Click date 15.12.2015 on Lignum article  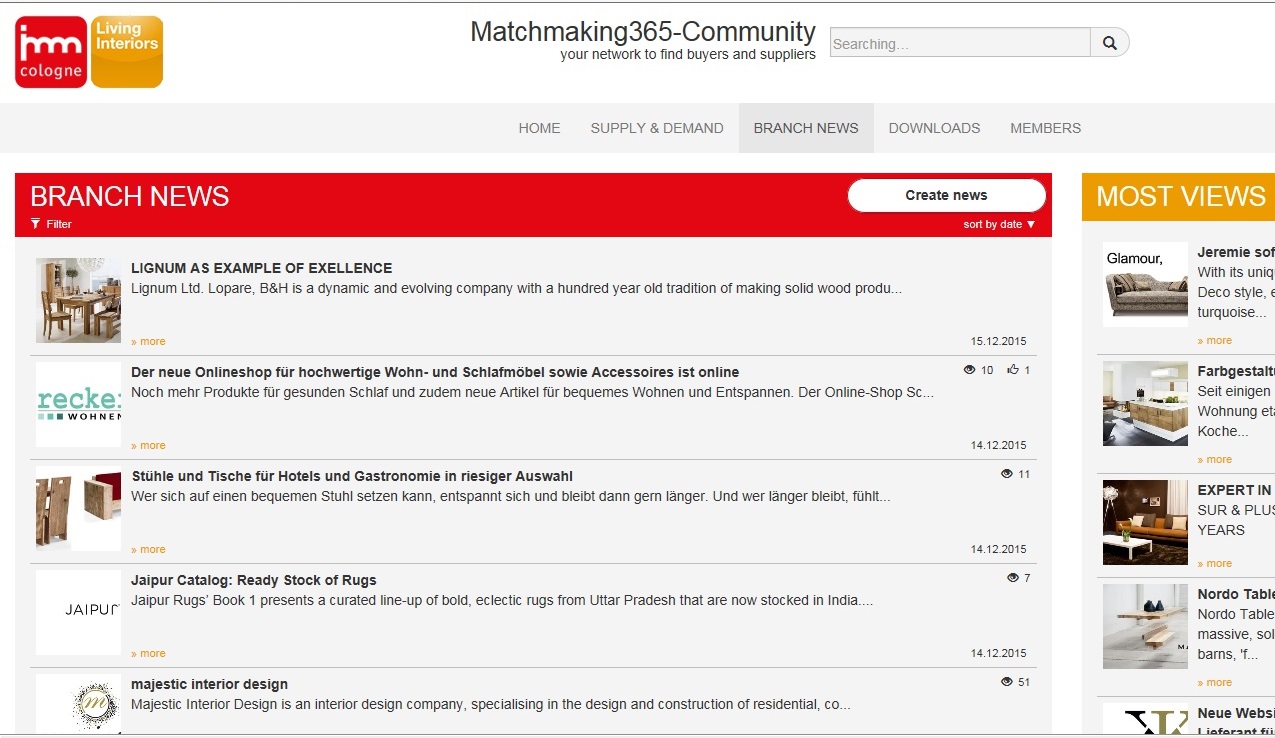[x=998, y=341]
